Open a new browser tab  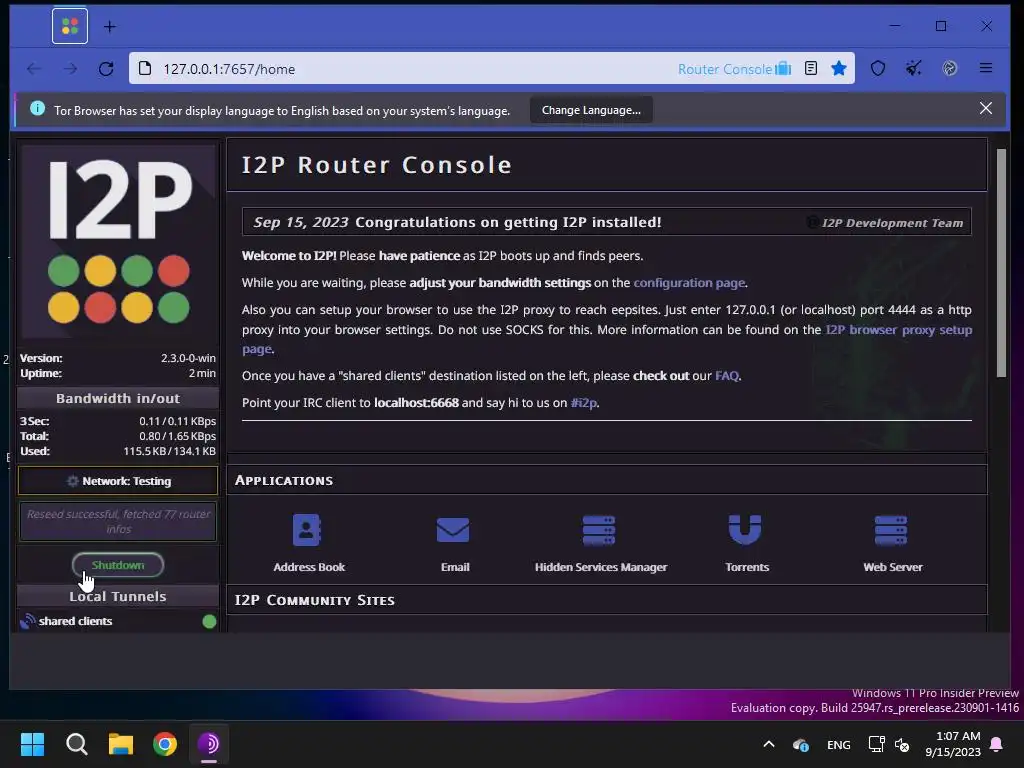coord(110,27)
